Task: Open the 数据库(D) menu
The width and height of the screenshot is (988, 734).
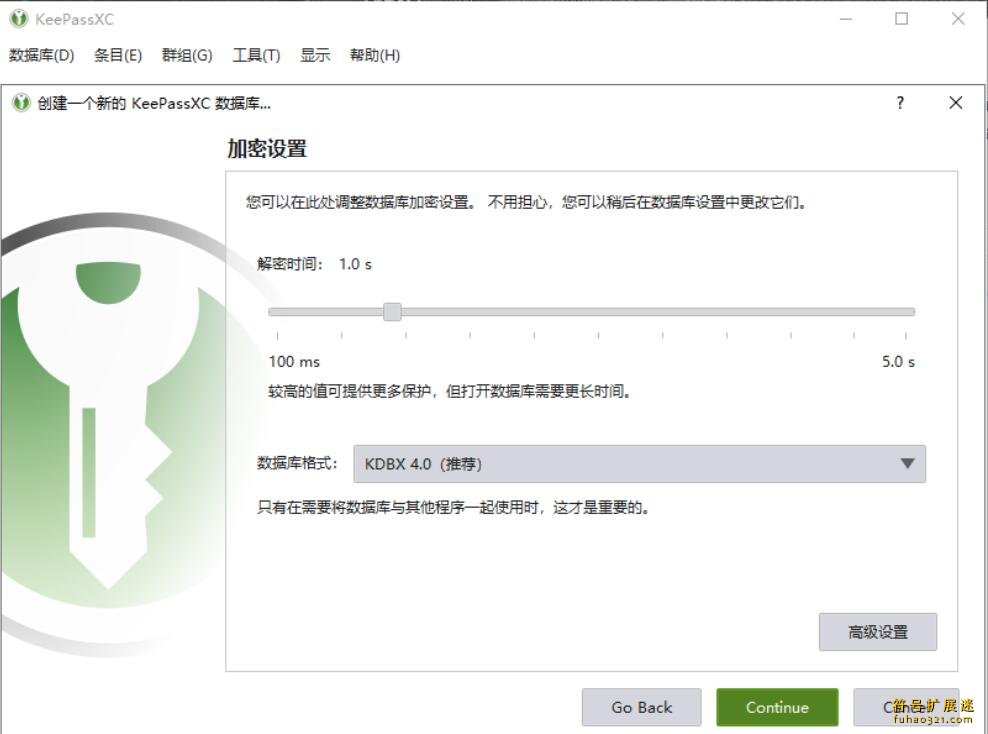Action: pyautogui.click(x=42, y=55)
